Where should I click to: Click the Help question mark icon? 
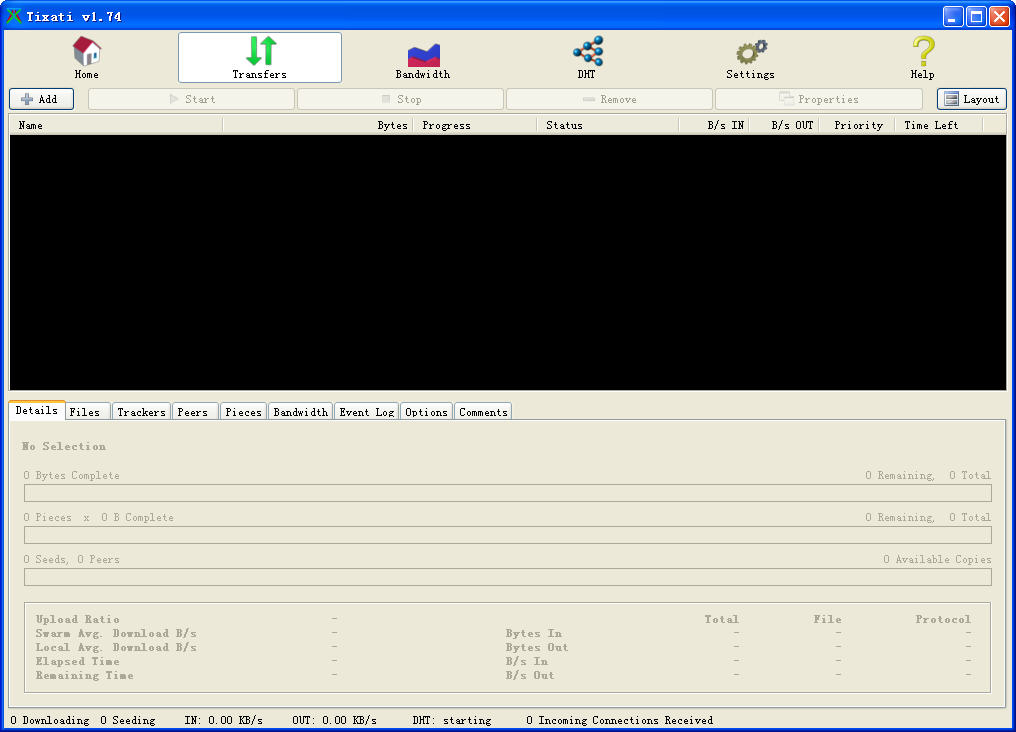click(x=922, y=51)
